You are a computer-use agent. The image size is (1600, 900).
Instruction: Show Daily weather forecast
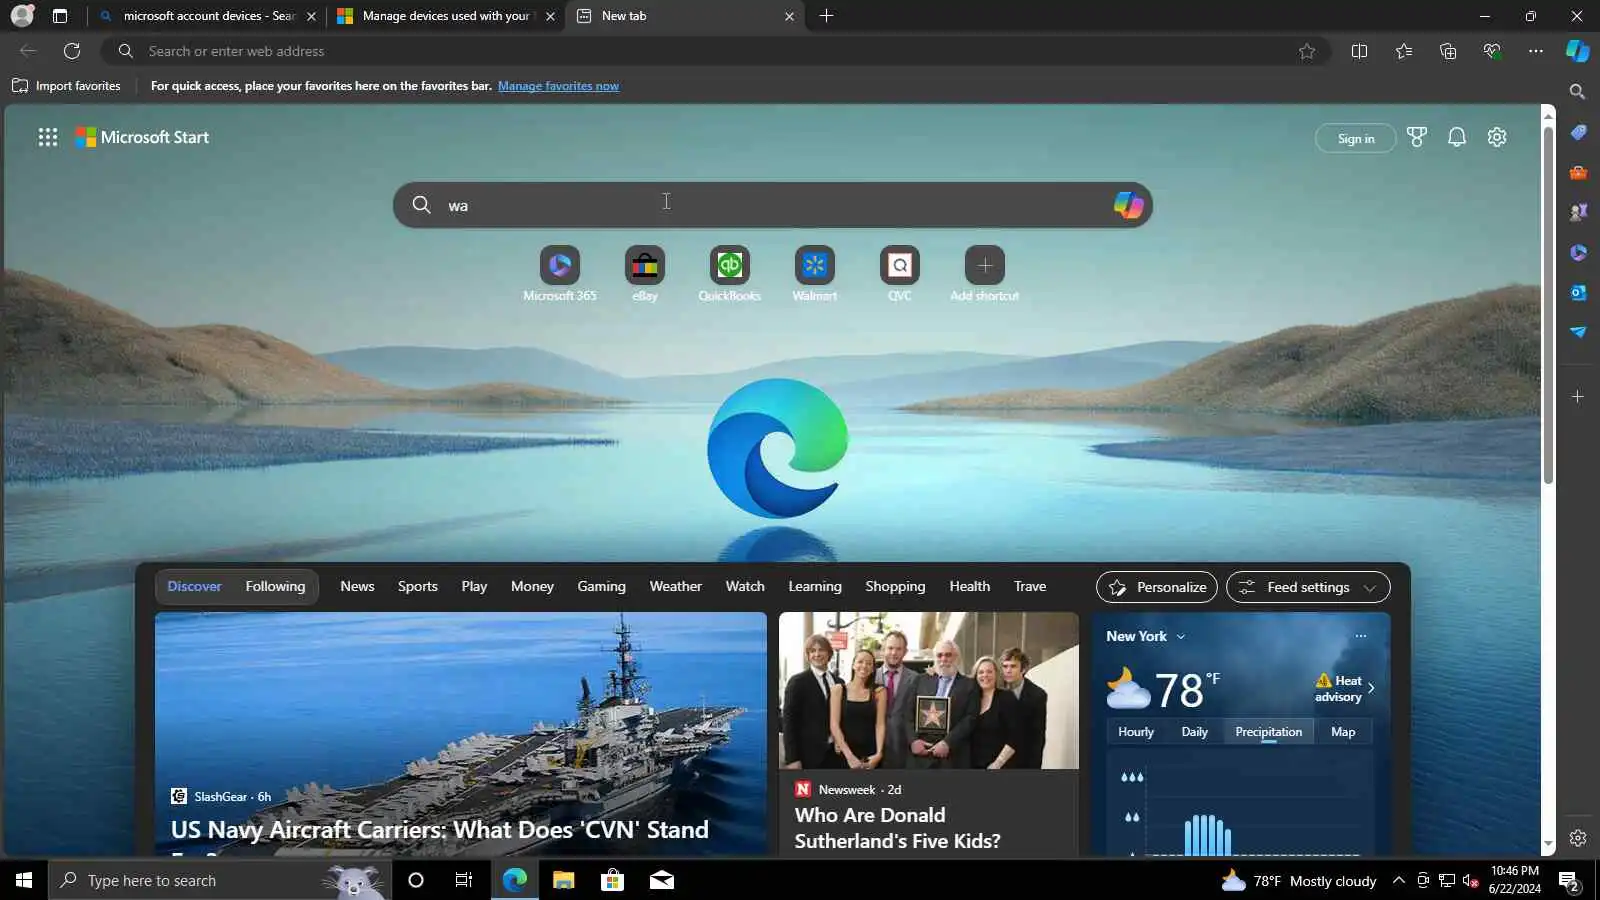point(1195,732)
